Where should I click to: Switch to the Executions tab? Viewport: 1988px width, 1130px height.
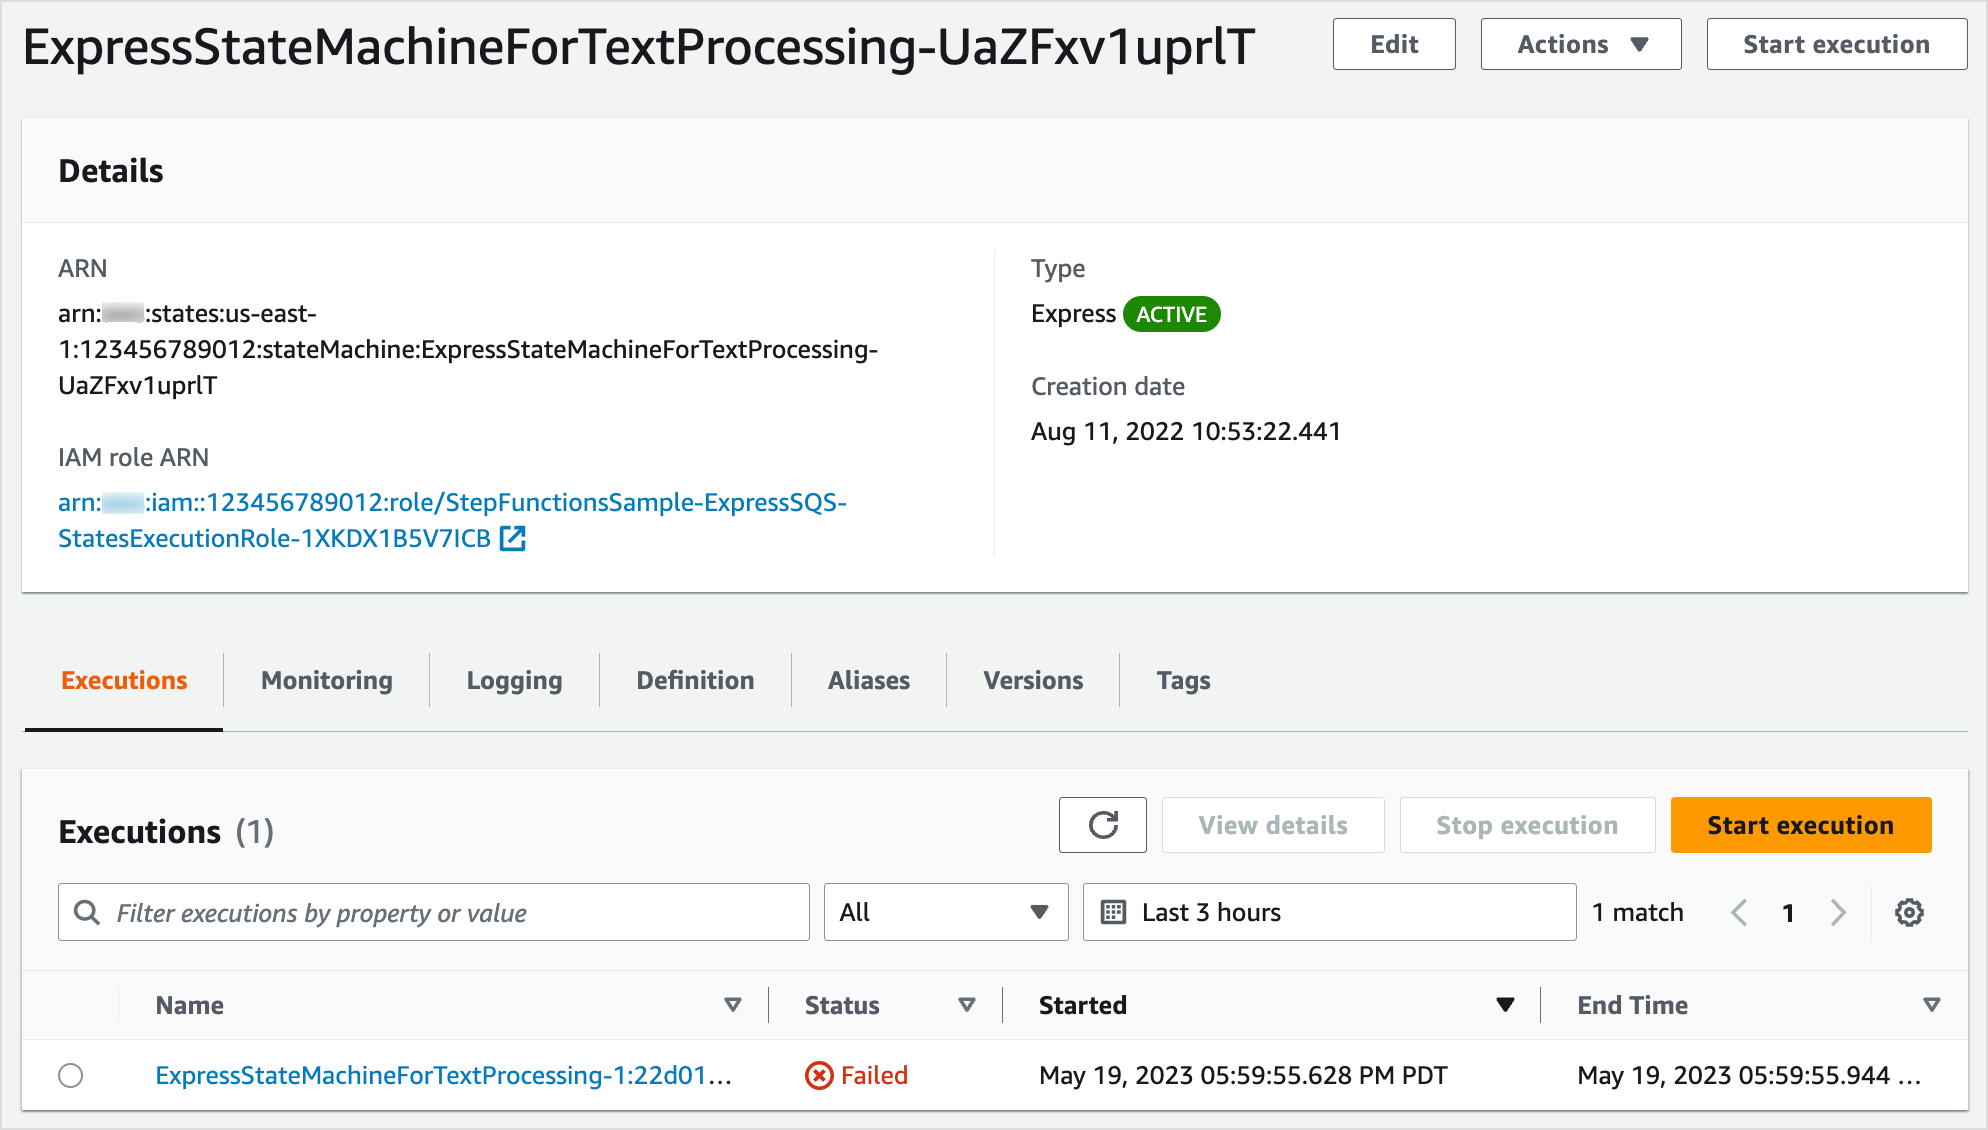coord(124,680)
